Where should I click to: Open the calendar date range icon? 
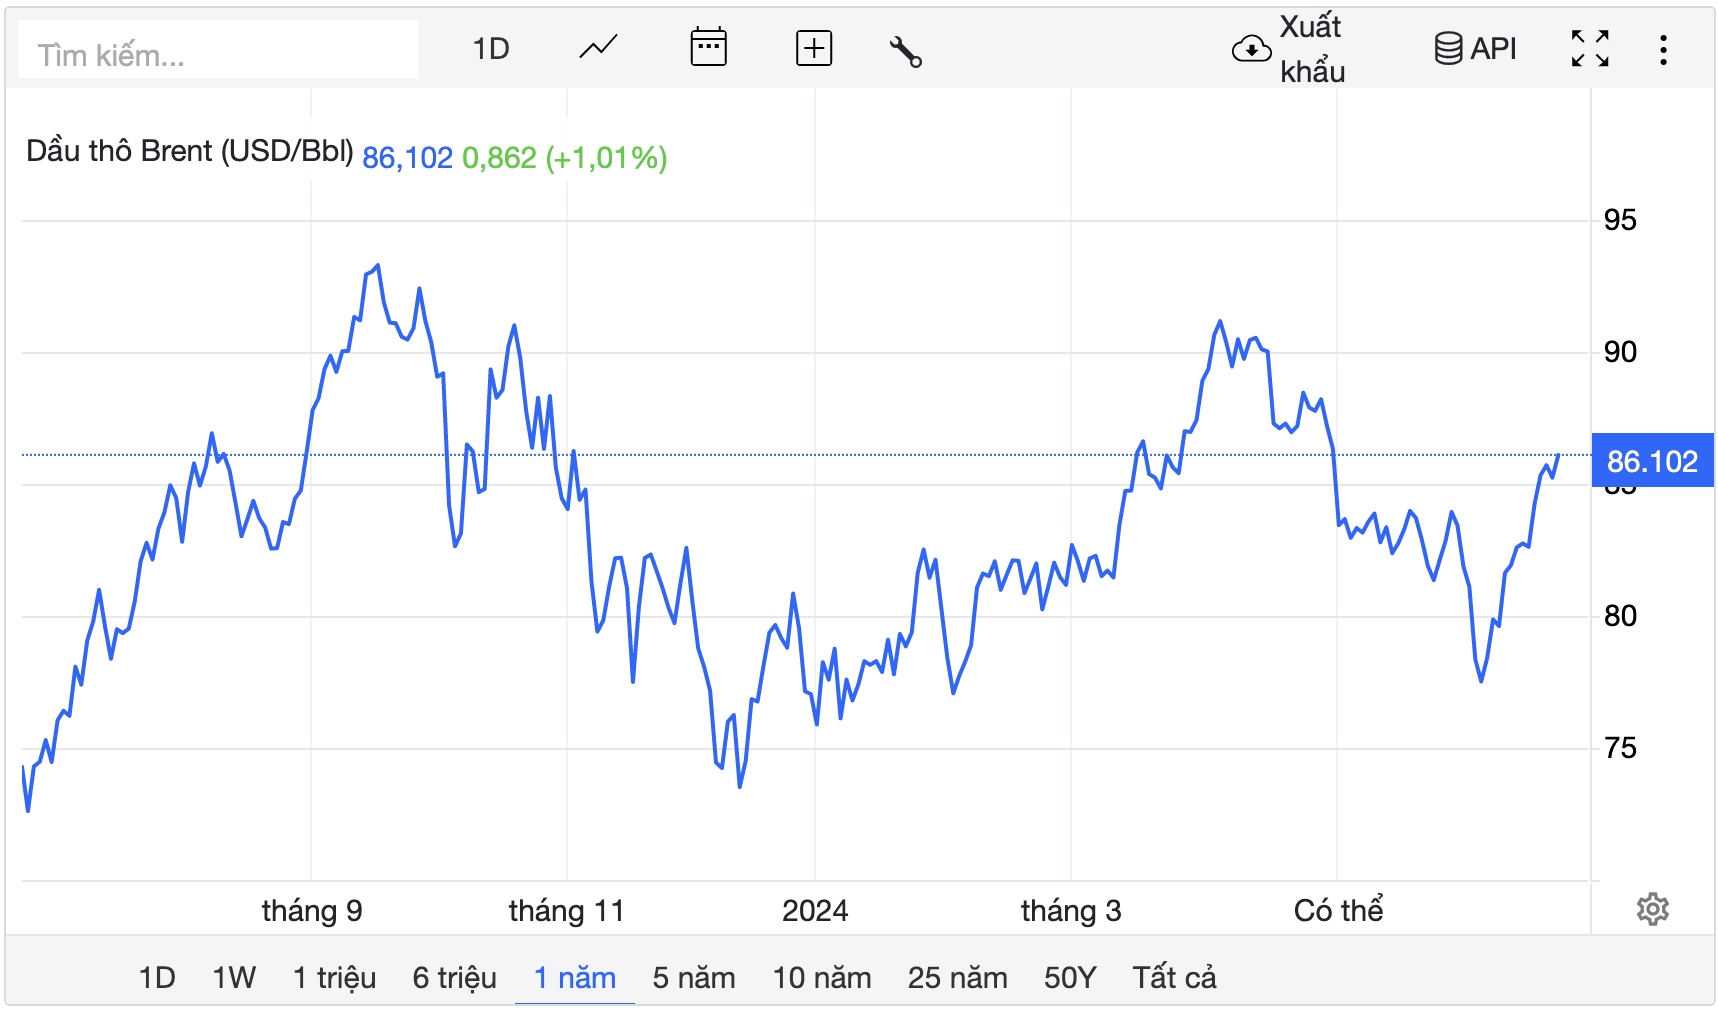708,47
